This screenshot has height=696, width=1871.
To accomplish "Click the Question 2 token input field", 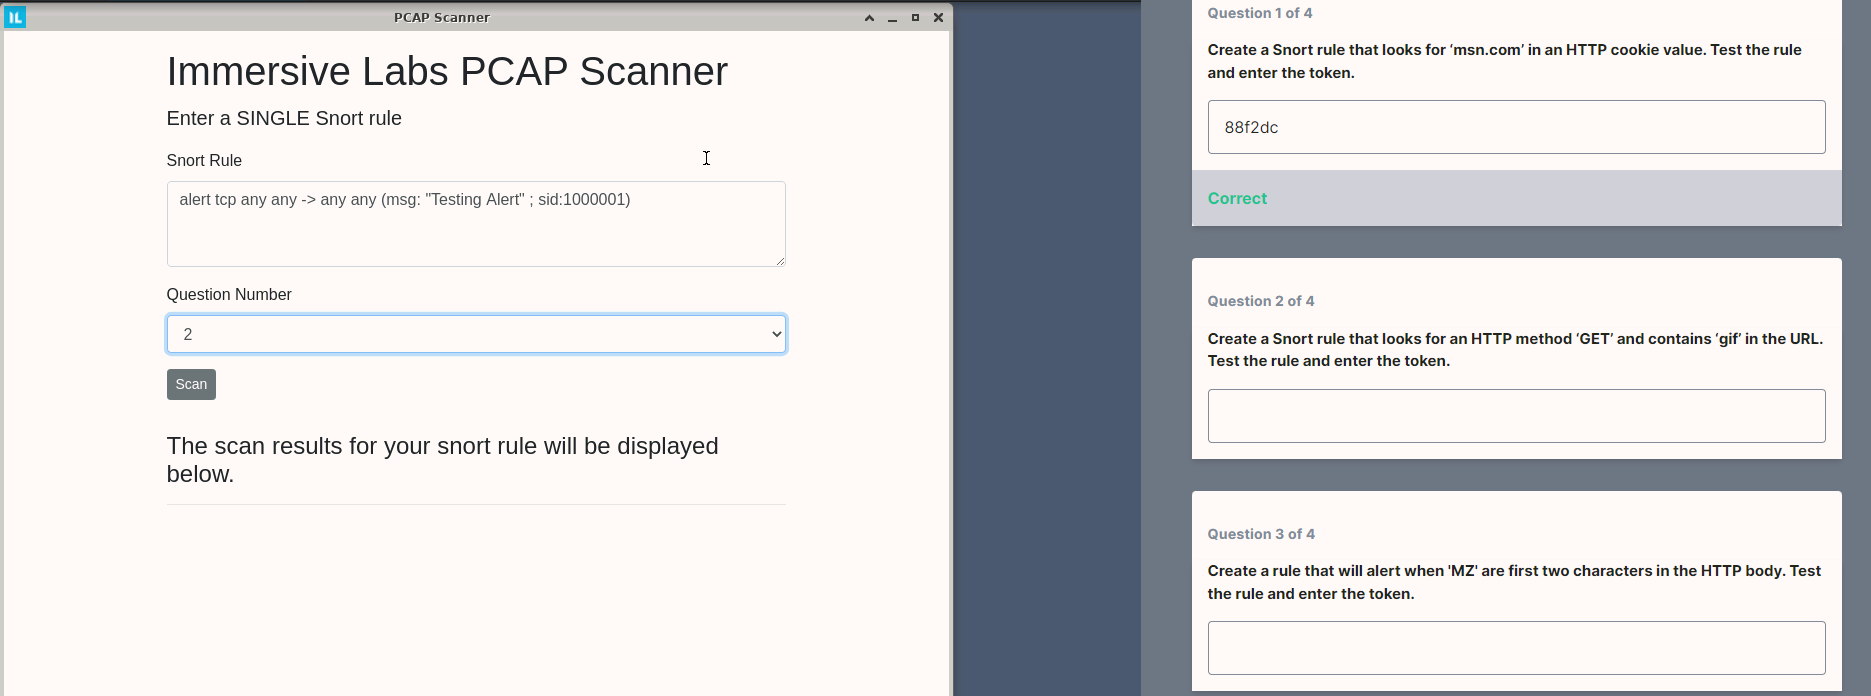I will point(1516,416).
